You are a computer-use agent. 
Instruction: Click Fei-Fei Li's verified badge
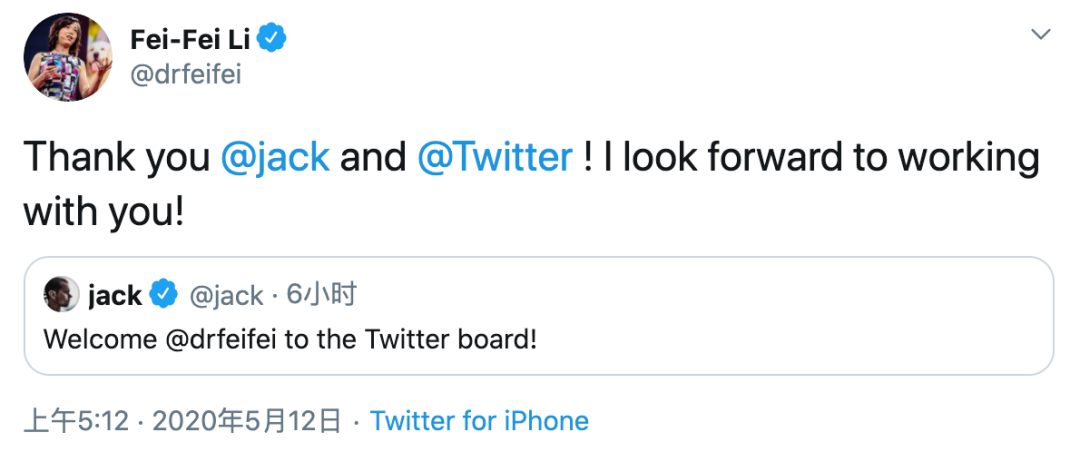click(x=273, y=39)
